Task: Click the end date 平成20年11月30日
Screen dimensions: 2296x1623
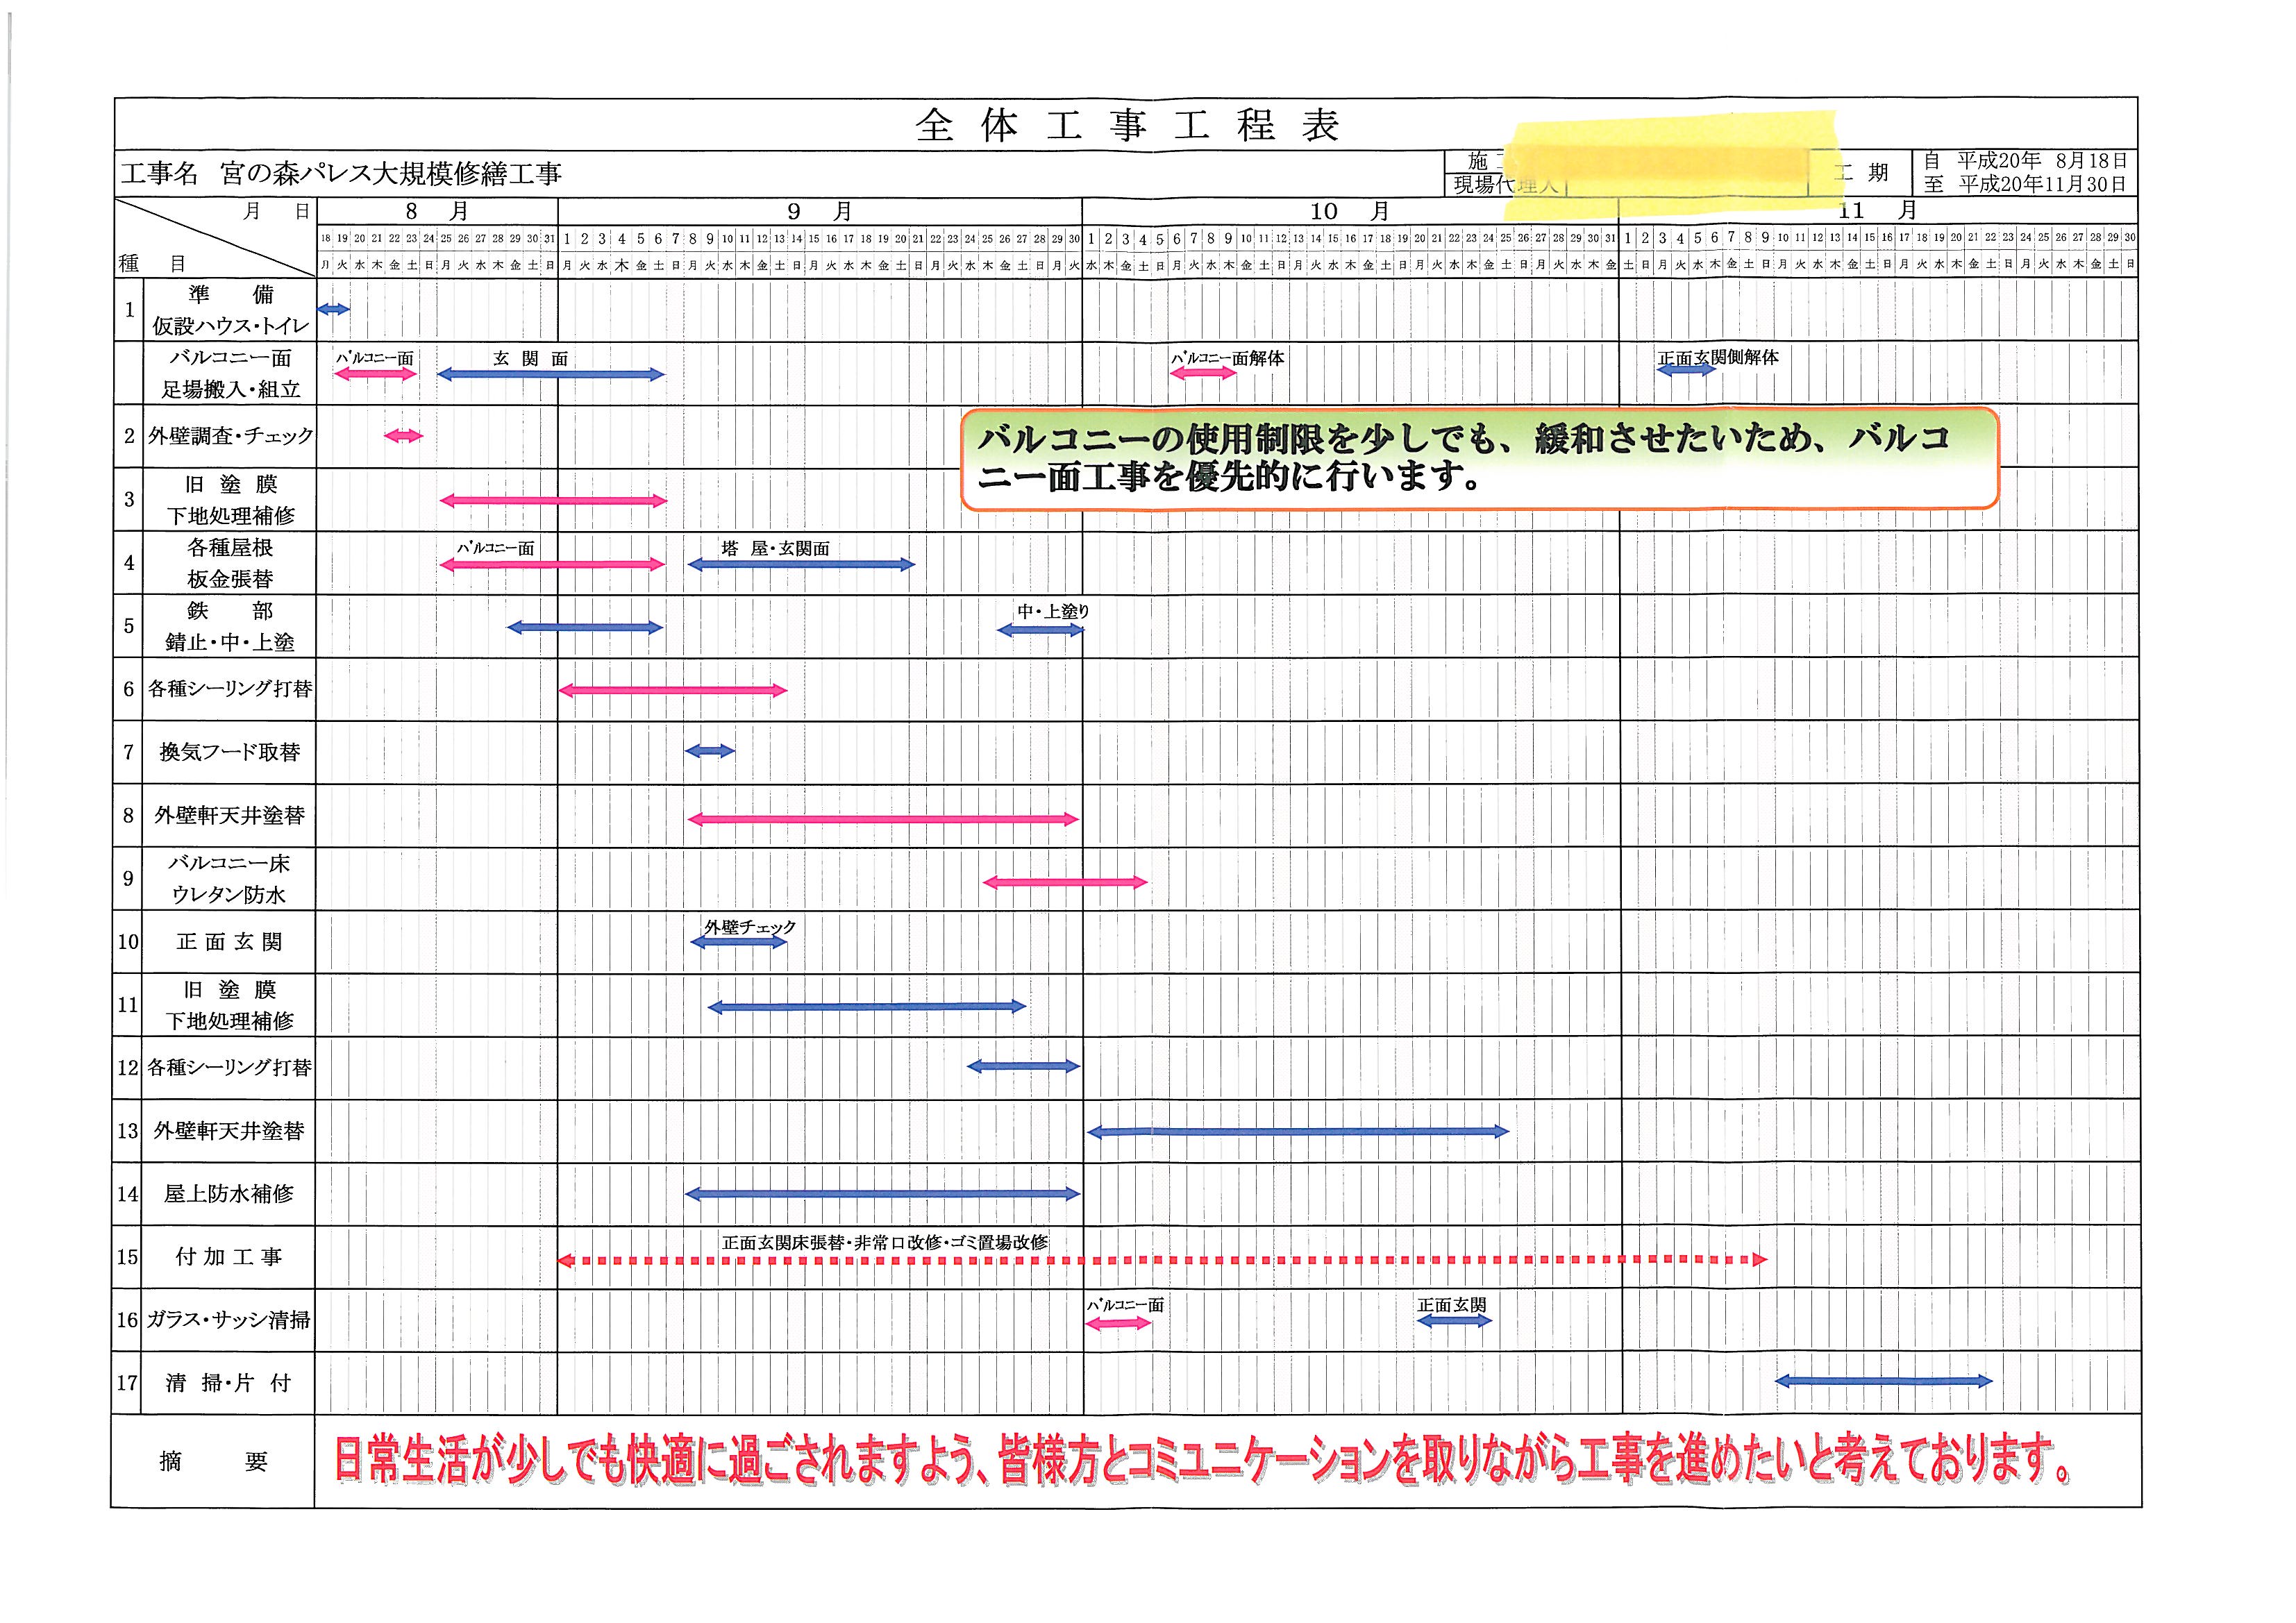Action: tap(2042, 184)
